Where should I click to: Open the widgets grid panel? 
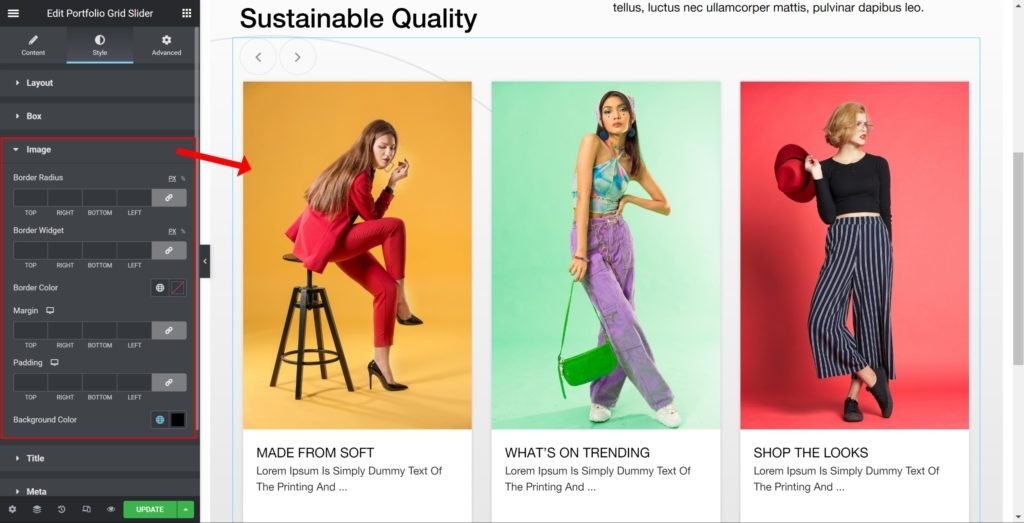pos(186,13)
